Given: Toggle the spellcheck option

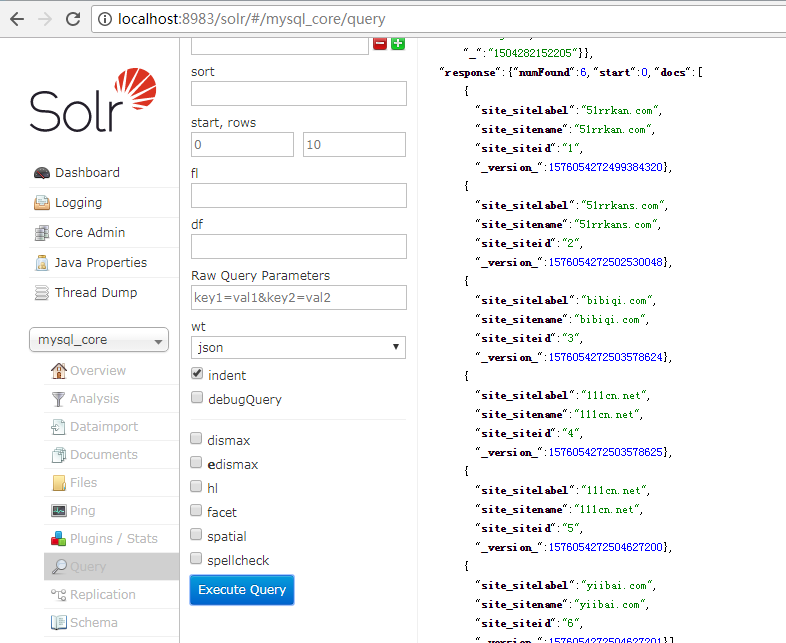Looking at the screenshot, I should (197, 560).
